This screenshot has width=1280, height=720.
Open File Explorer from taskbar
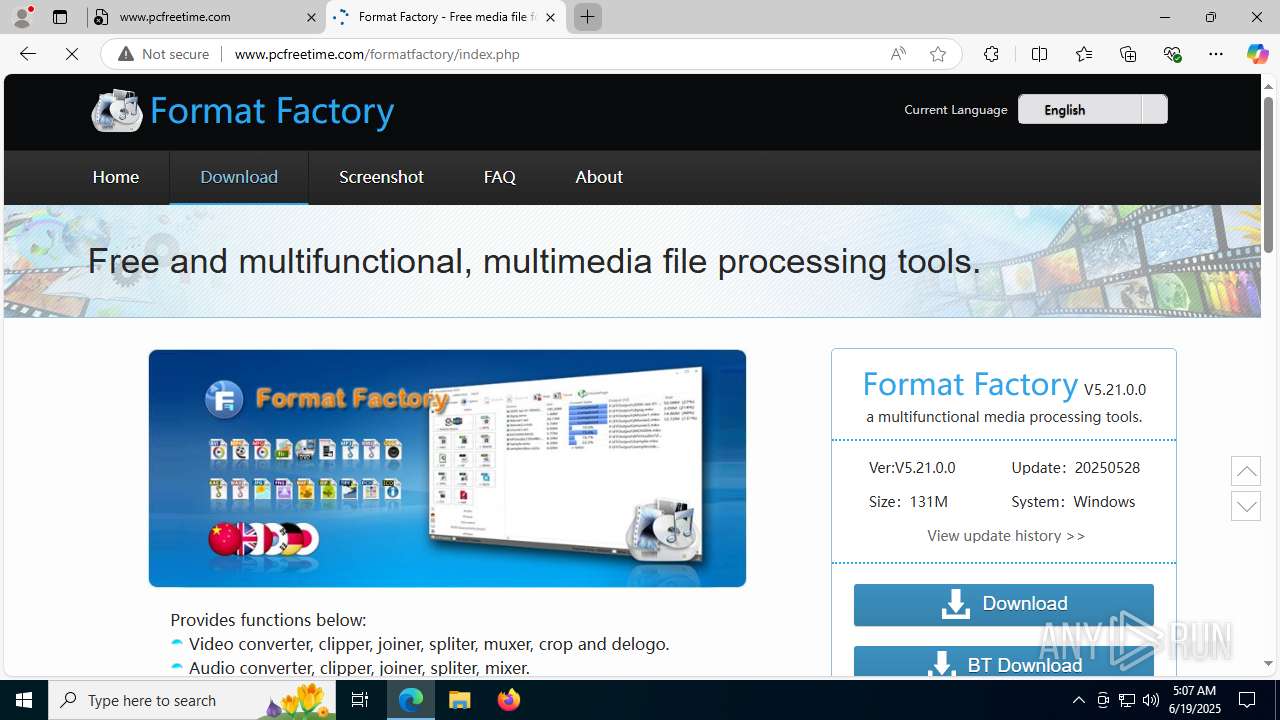coord(460,700)
